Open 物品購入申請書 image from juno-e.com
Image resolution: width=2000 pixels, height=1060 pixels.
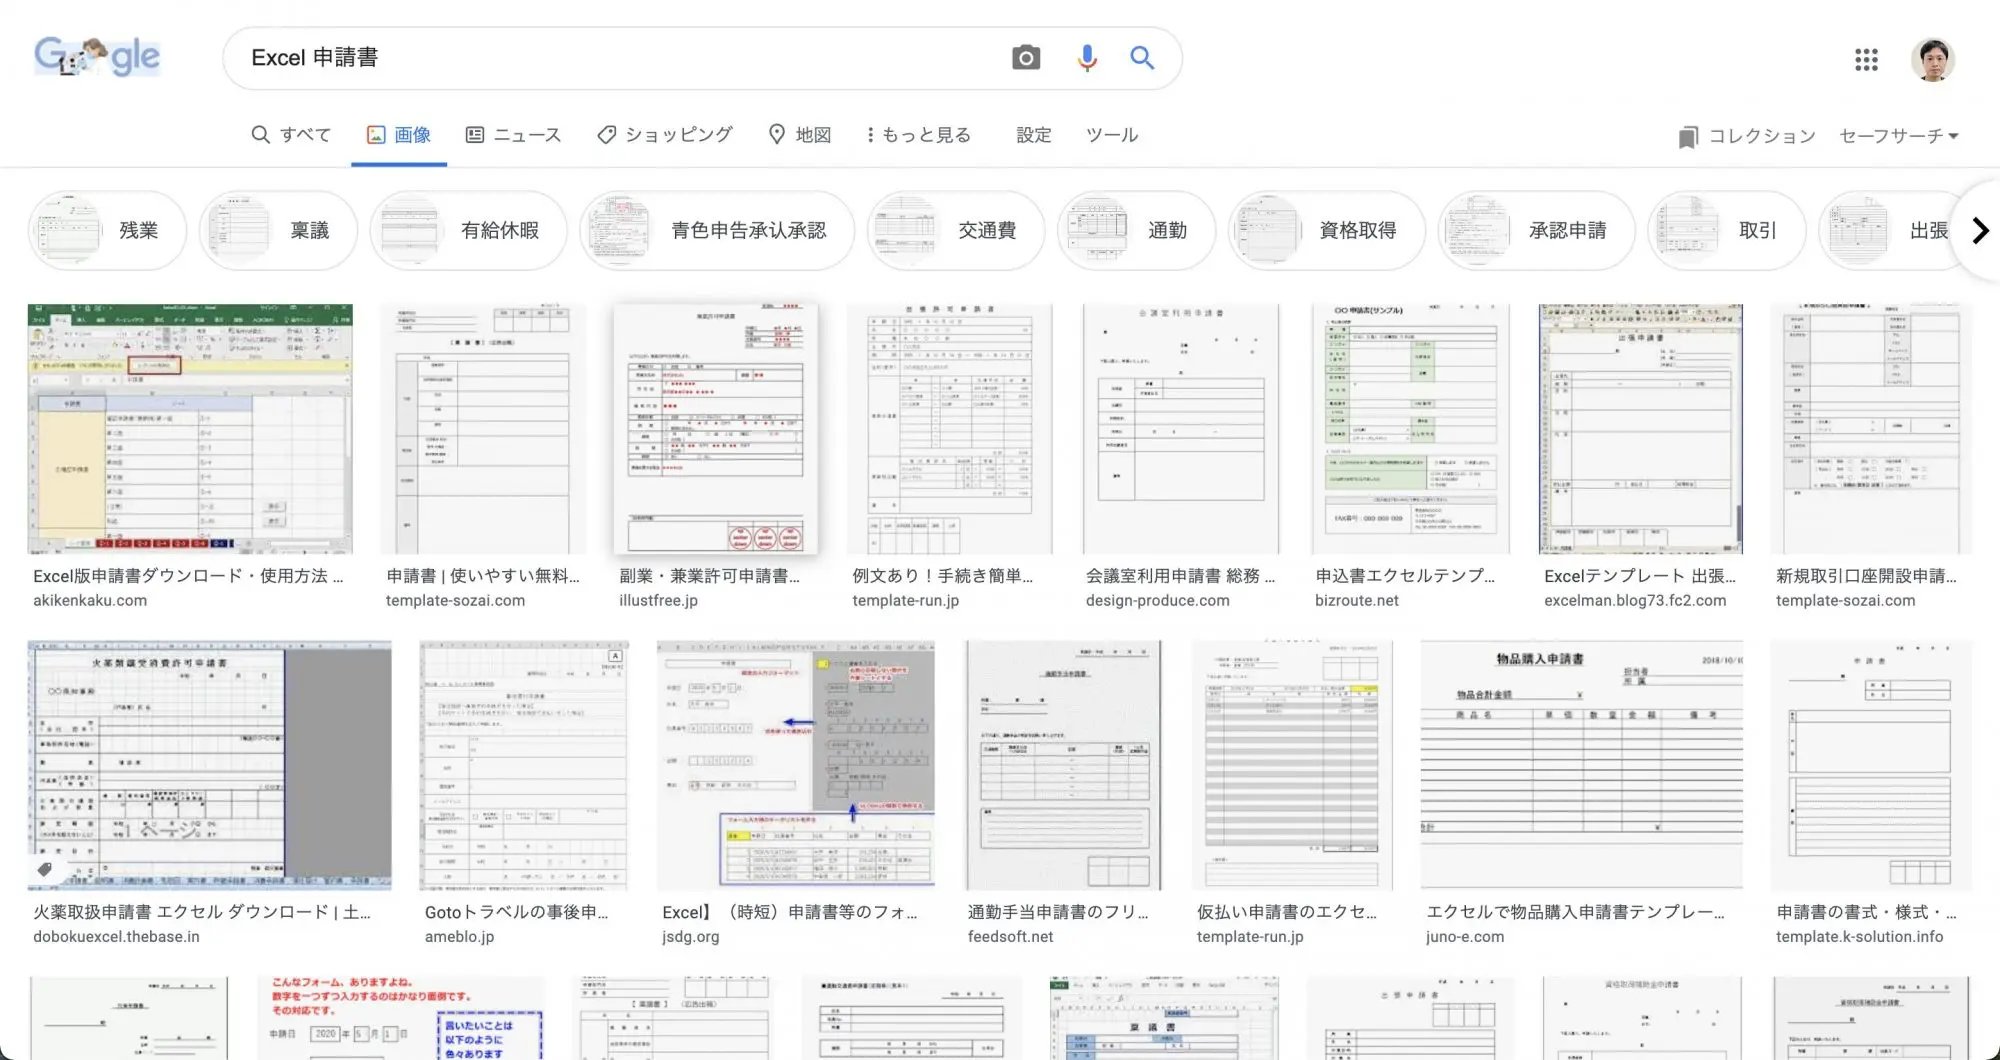pos(1582,765)
